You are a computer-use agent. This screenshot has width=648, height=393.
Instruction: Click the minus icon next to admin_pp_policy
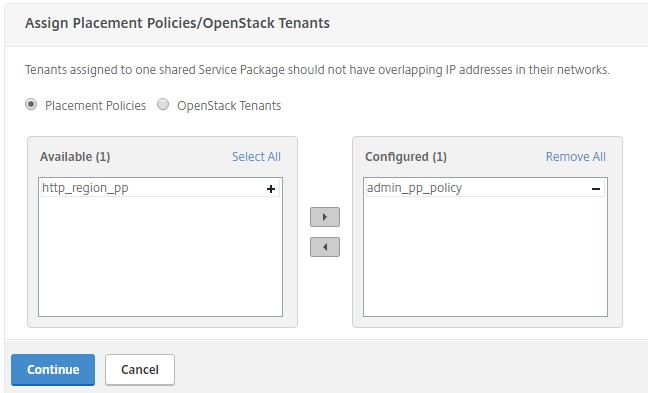click(x=596, y=189)
